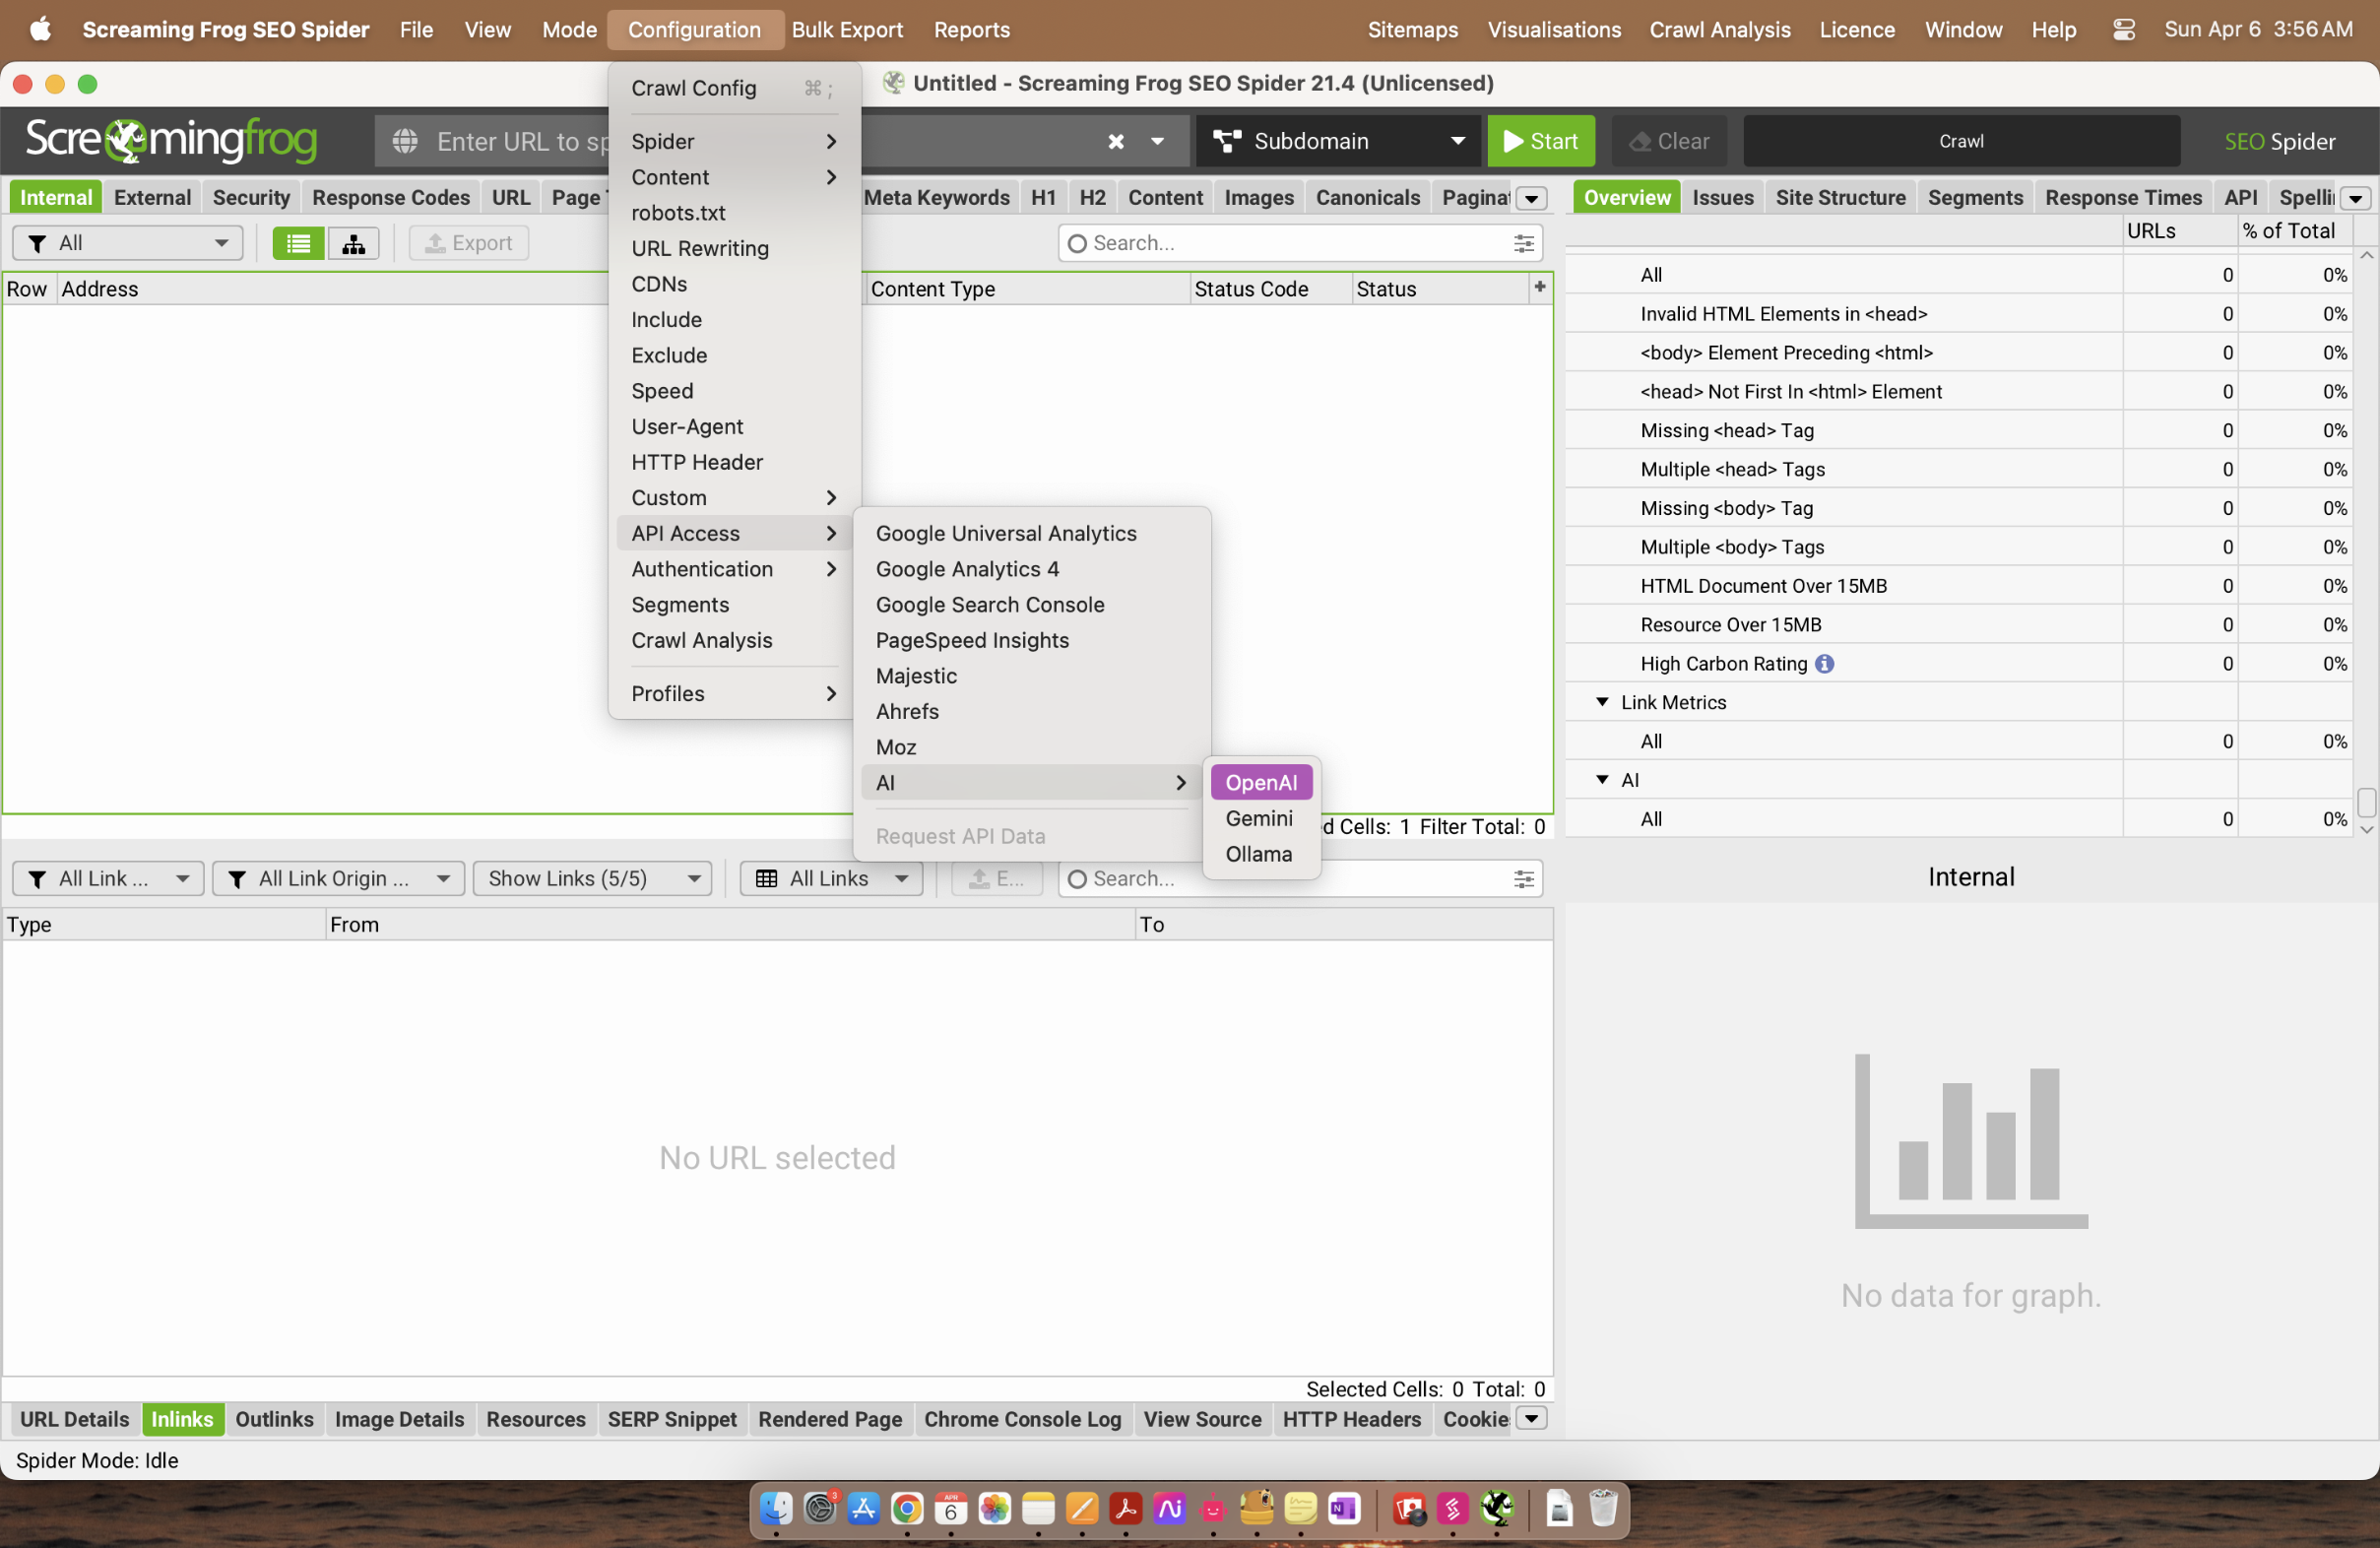The height and width of the screenshot is (1548, 2380).
Task: Switch to tree view icon
Action: pos(353,243)
